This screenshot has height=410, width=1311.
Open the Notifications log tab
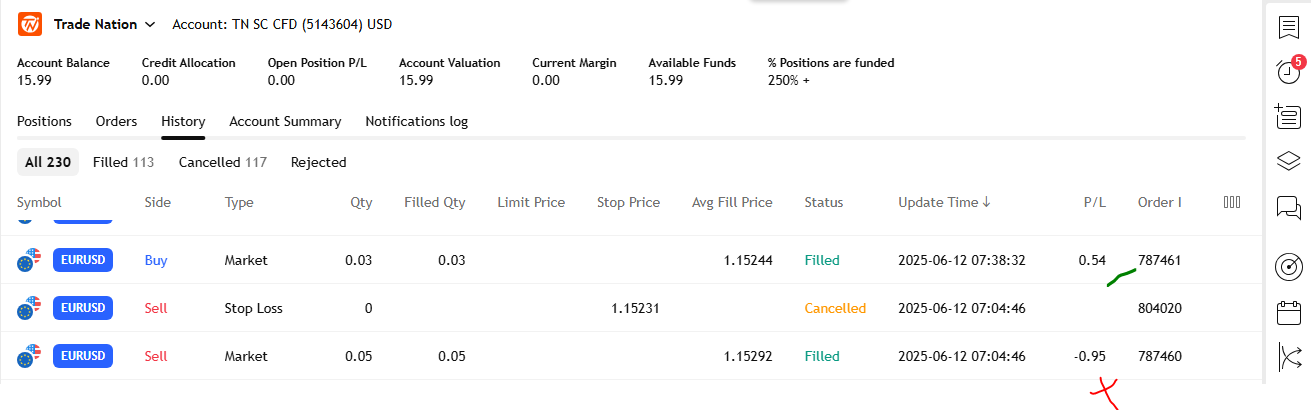416,121
